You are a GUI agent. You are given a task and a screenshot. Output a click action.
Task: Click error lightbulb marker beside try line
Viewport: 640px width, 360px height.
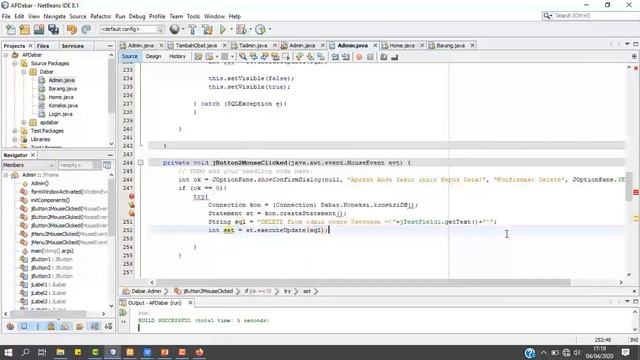coord(132,196)
